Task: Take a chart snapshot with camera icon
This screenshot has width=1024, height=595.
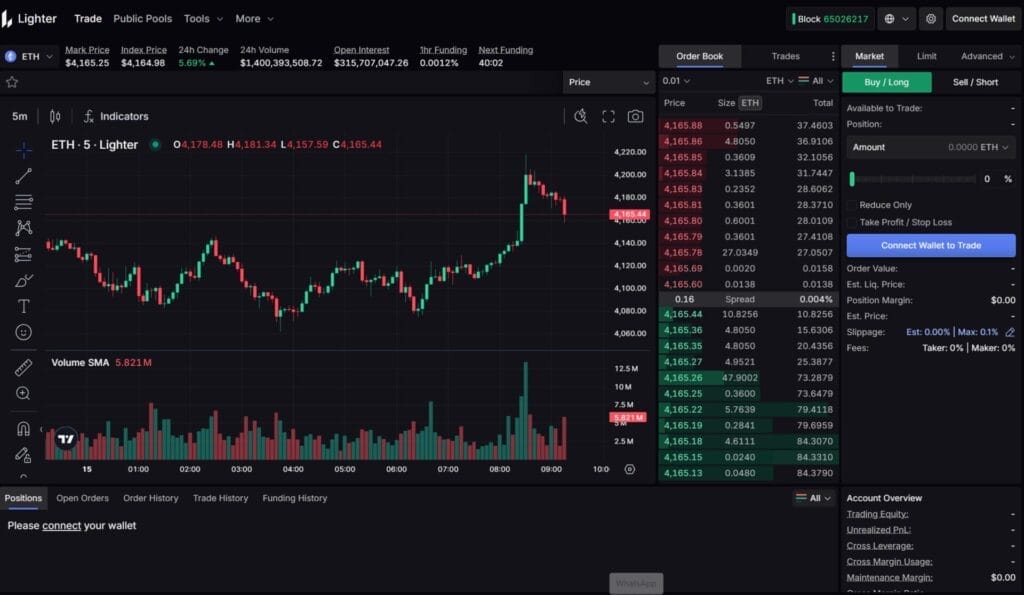Action: (x=635, y=116)
